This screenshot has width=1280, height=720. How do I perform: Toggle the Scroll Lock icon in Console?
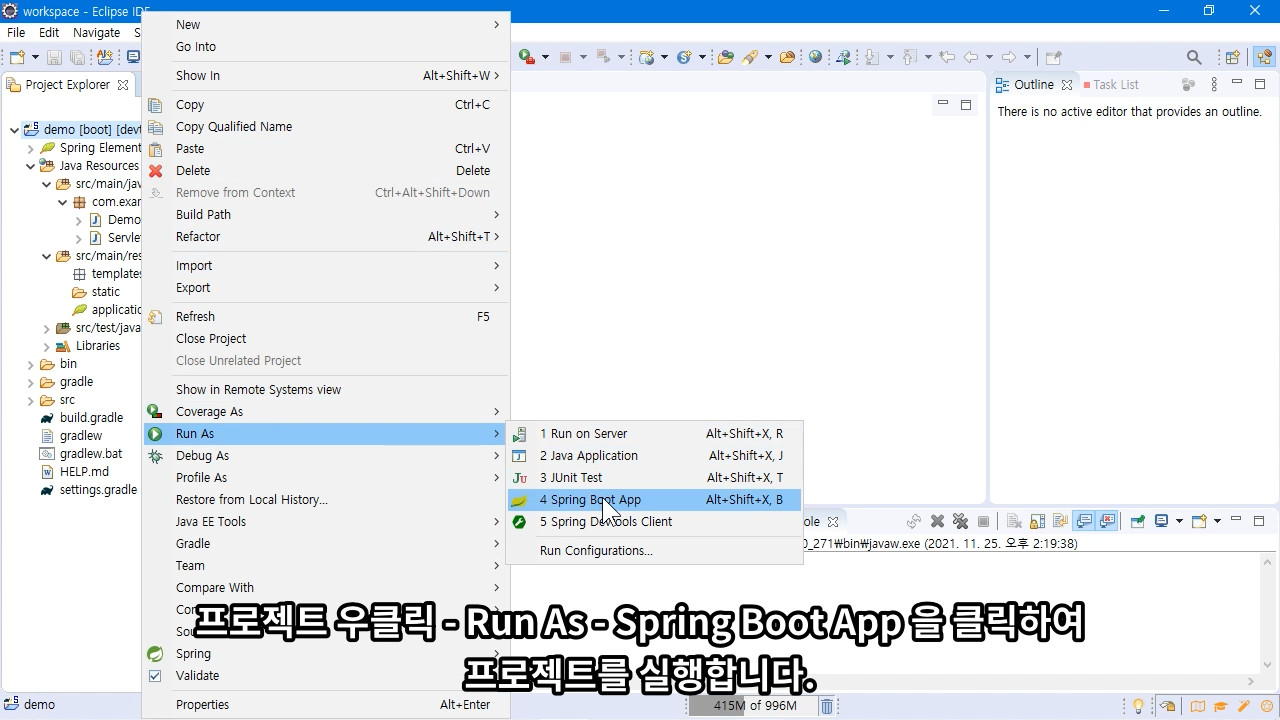1037,521
